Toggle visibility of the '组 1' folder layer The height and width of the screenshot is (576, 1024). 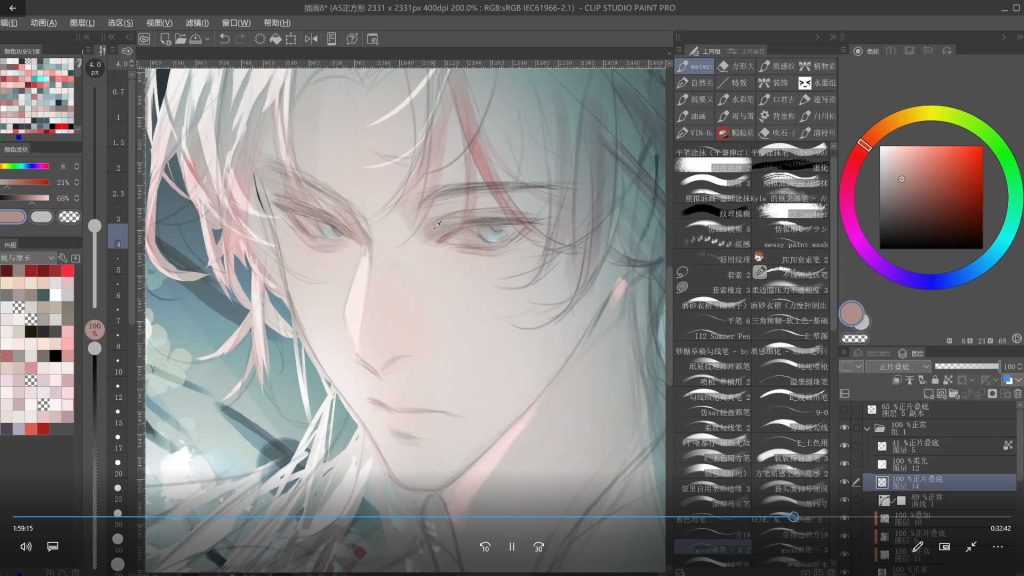[844, 428]
